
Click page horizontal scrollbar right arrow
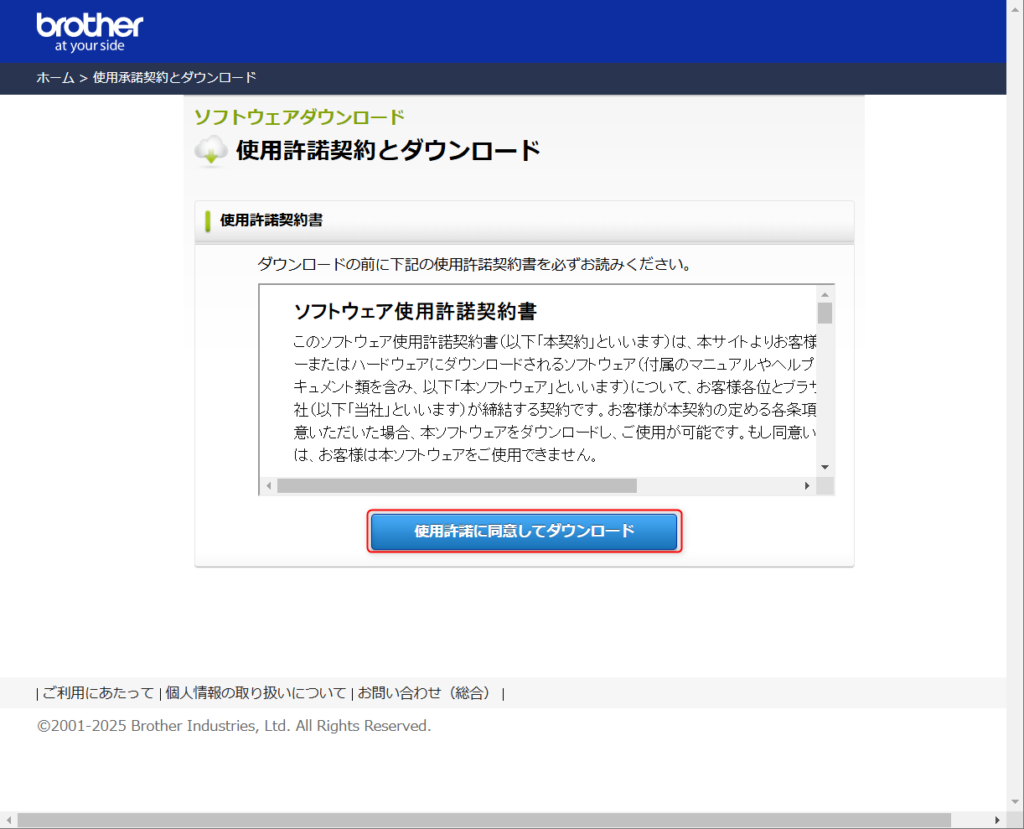click(x=997, y=820)
